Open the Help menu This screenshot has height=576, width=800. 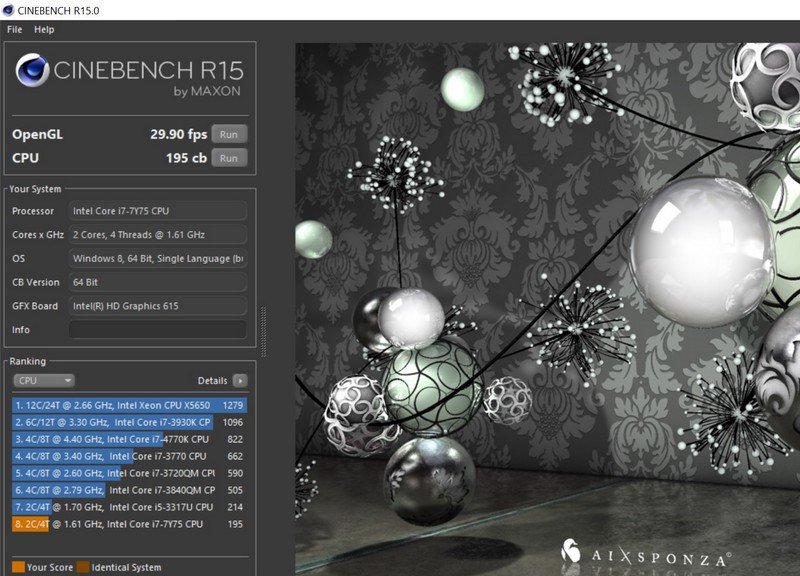(x=44, y=30)
